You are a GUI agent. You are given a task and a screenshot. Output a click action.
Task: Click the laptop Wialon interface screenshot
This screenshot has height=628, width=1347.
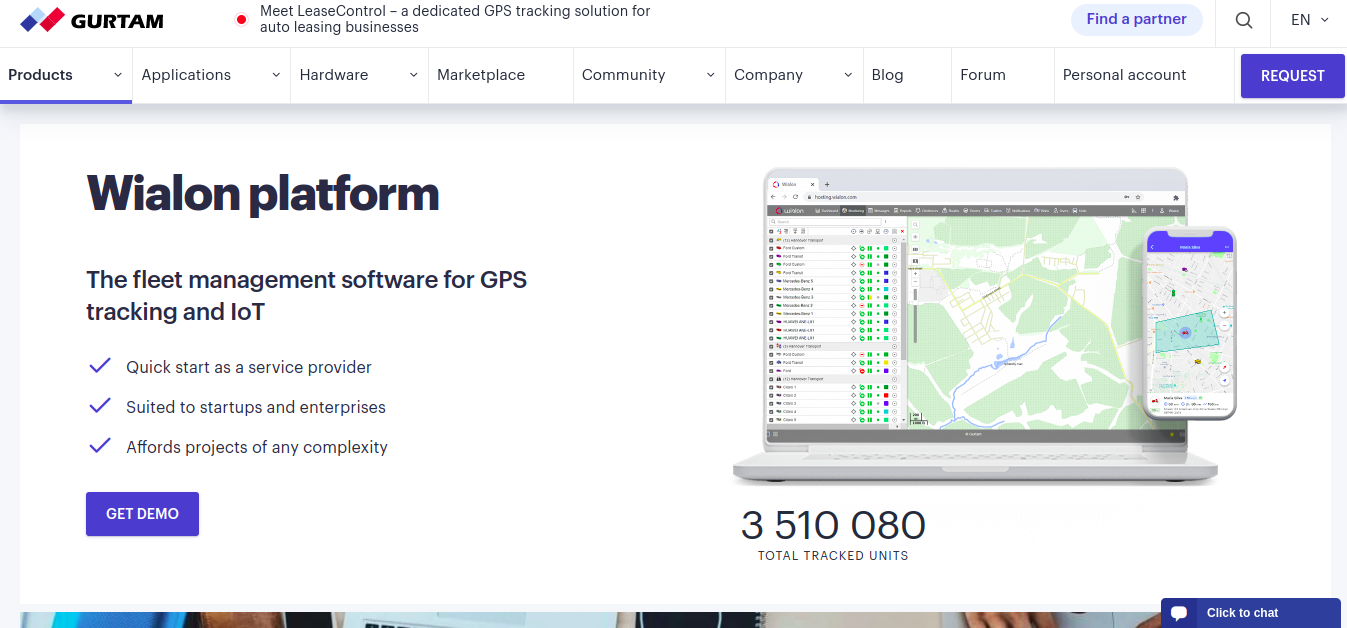[x=975, y=326]
